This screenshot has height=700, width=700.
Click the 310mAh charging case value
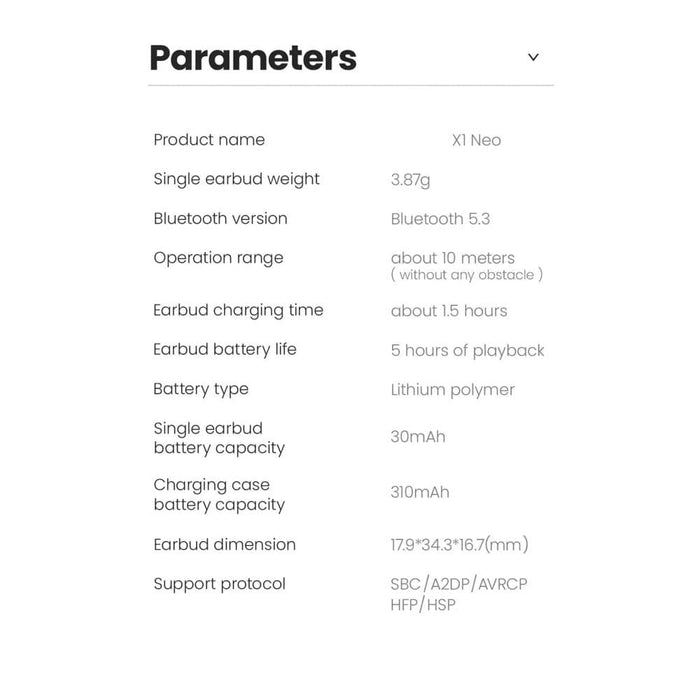point(420,492)
